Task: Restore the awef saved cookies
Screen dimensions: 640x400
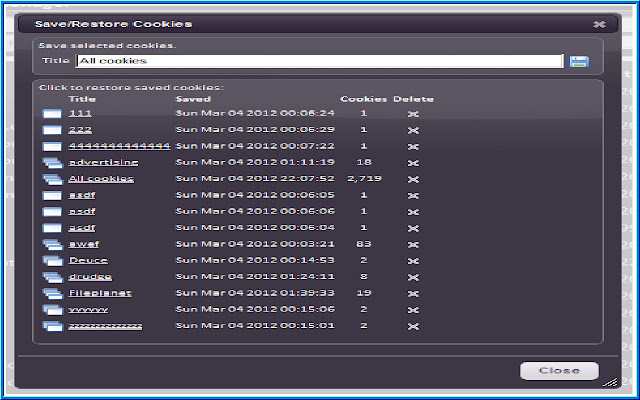Action: pos(84,244)
